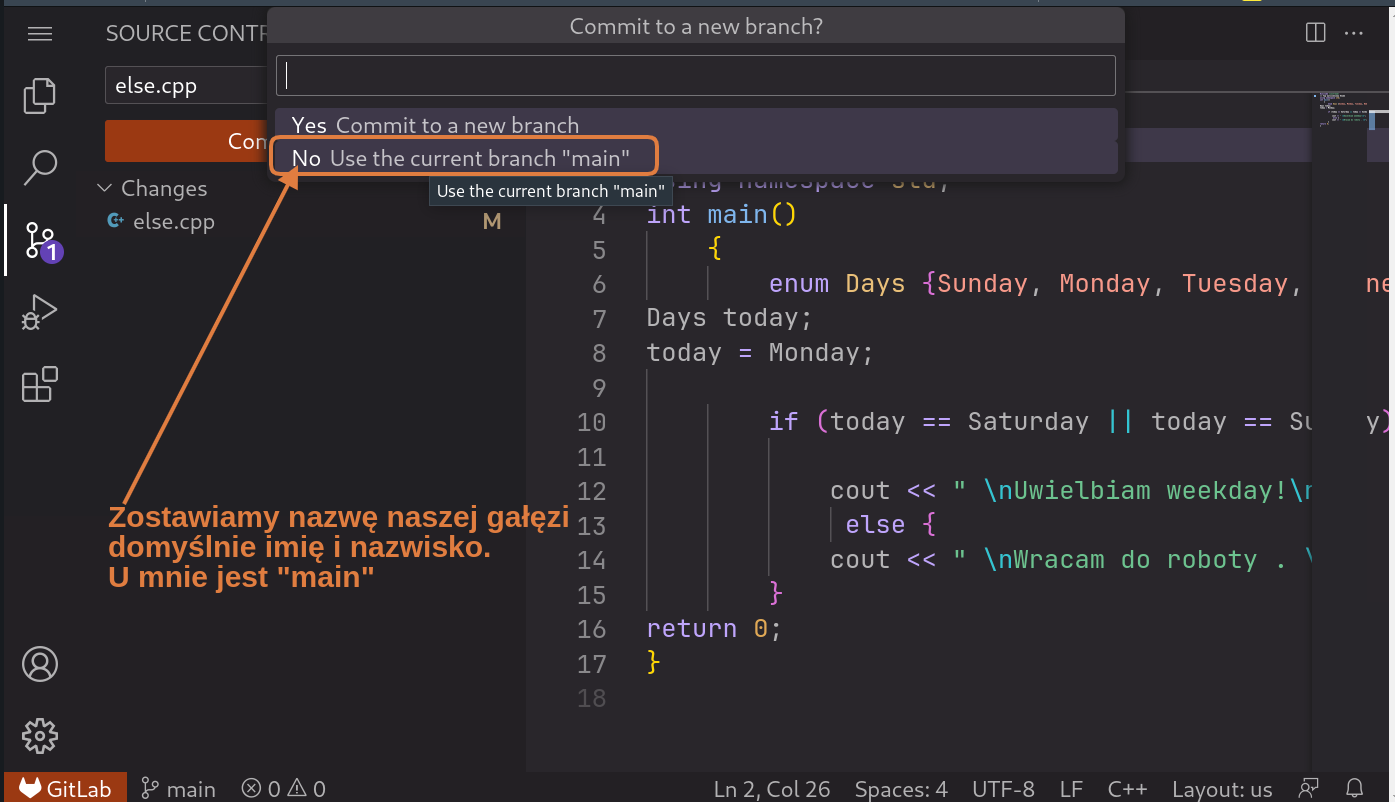Split the editor to the right

pyautogui.click(x=1316, y=33)
